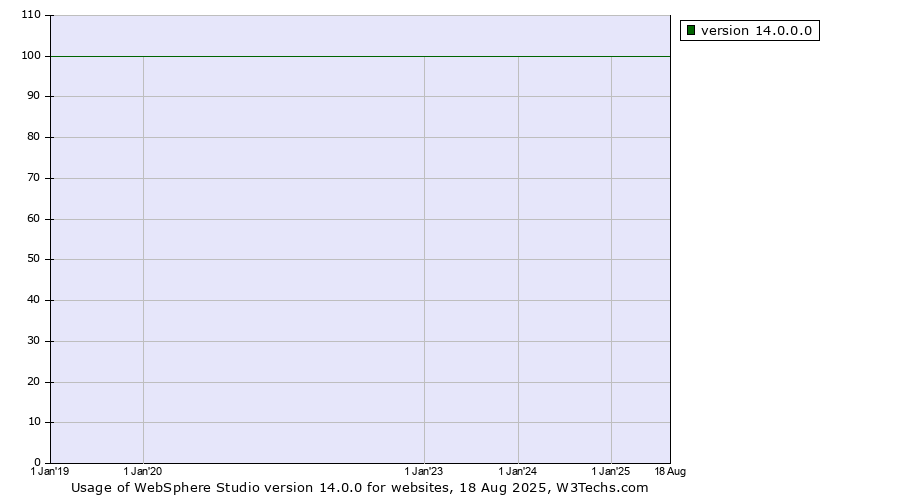The width and height of the screenshot is (900, 500).
Task: Click the chart caption mentioning W3Techs.com
Action: coord(359,488)
